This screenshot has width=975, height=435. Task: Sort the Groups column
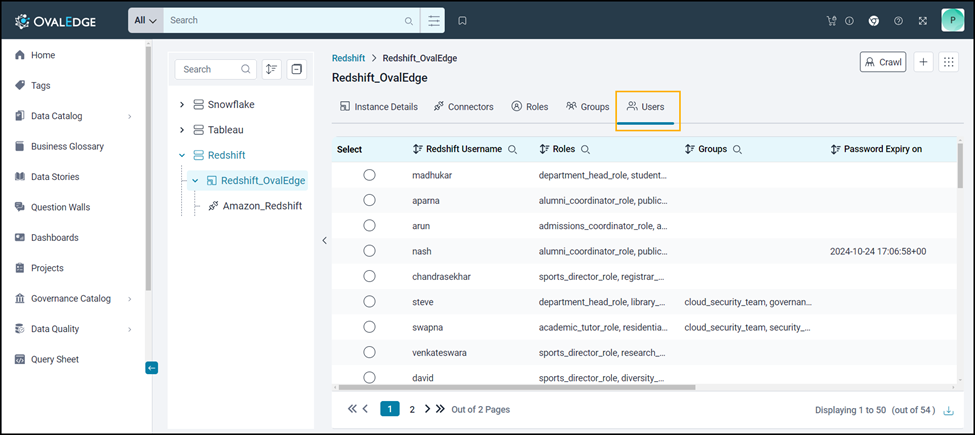pos(689,149)
